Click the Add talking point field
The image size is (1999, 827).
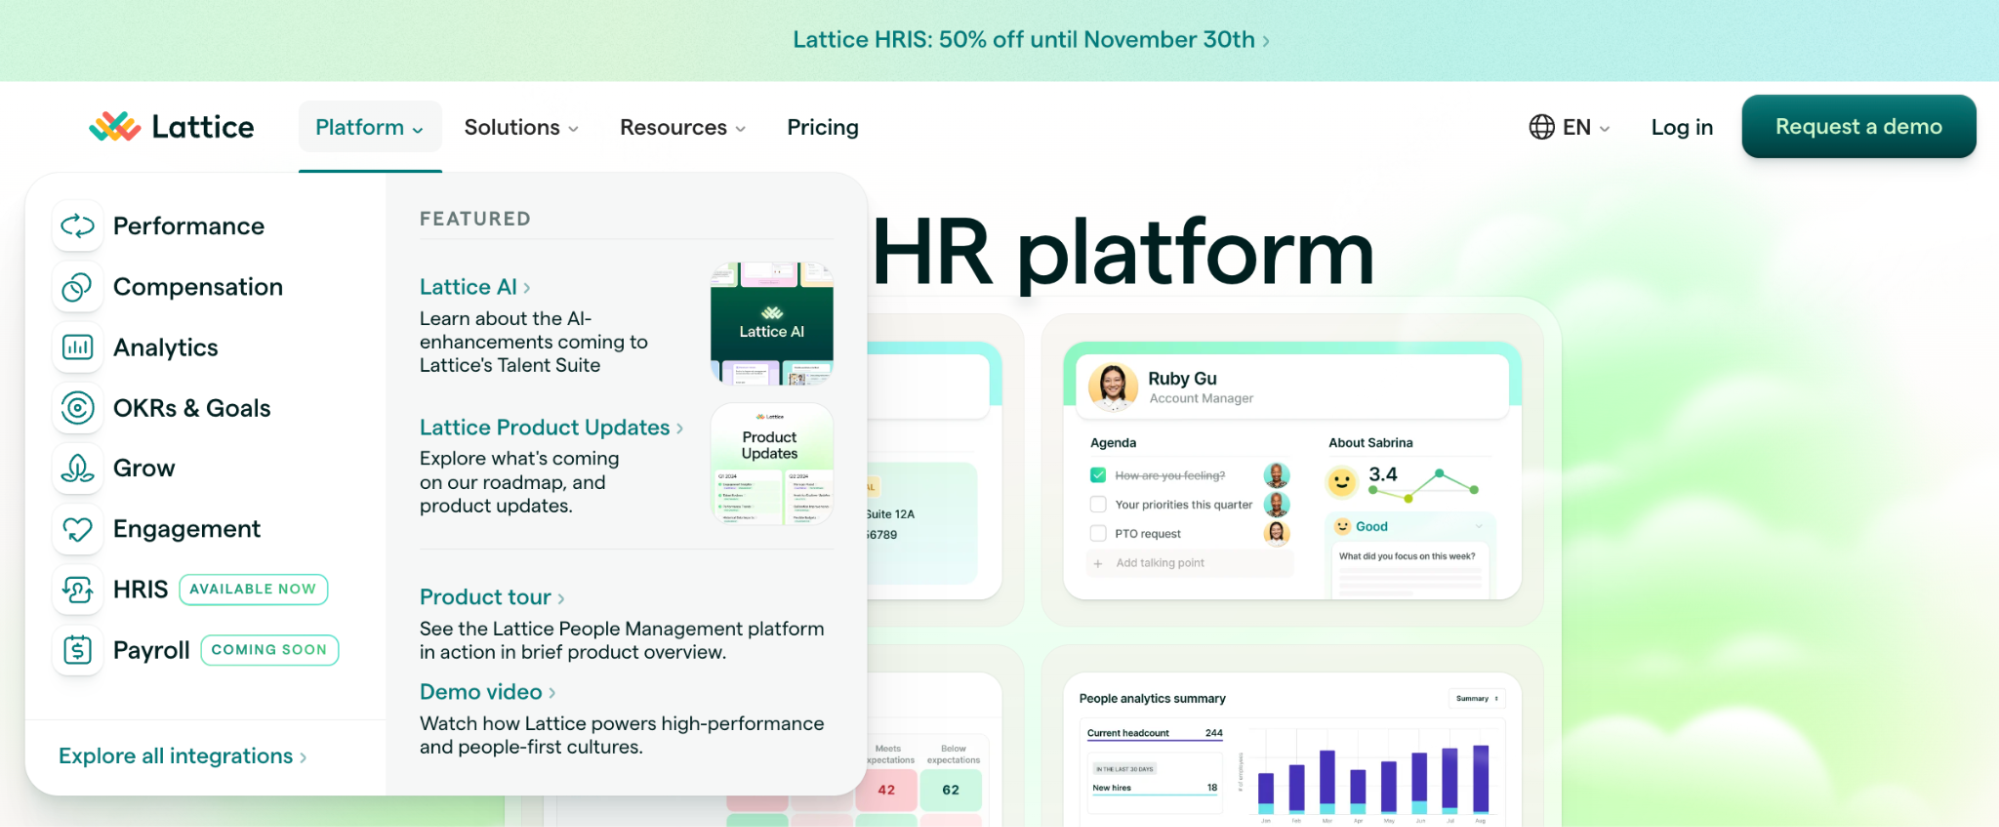[x=1190, y=563]
